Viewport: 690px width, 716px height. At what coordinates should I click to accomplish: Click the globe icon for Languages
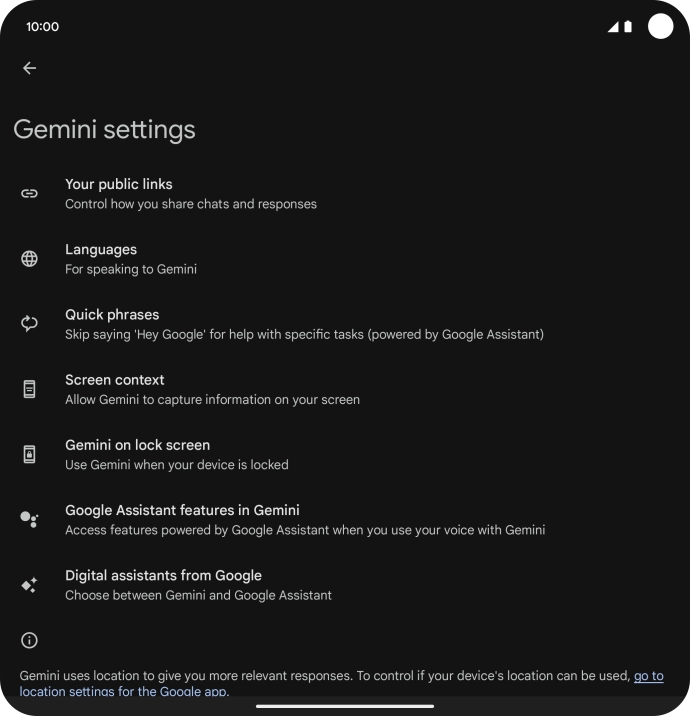(x=29, y=259)
